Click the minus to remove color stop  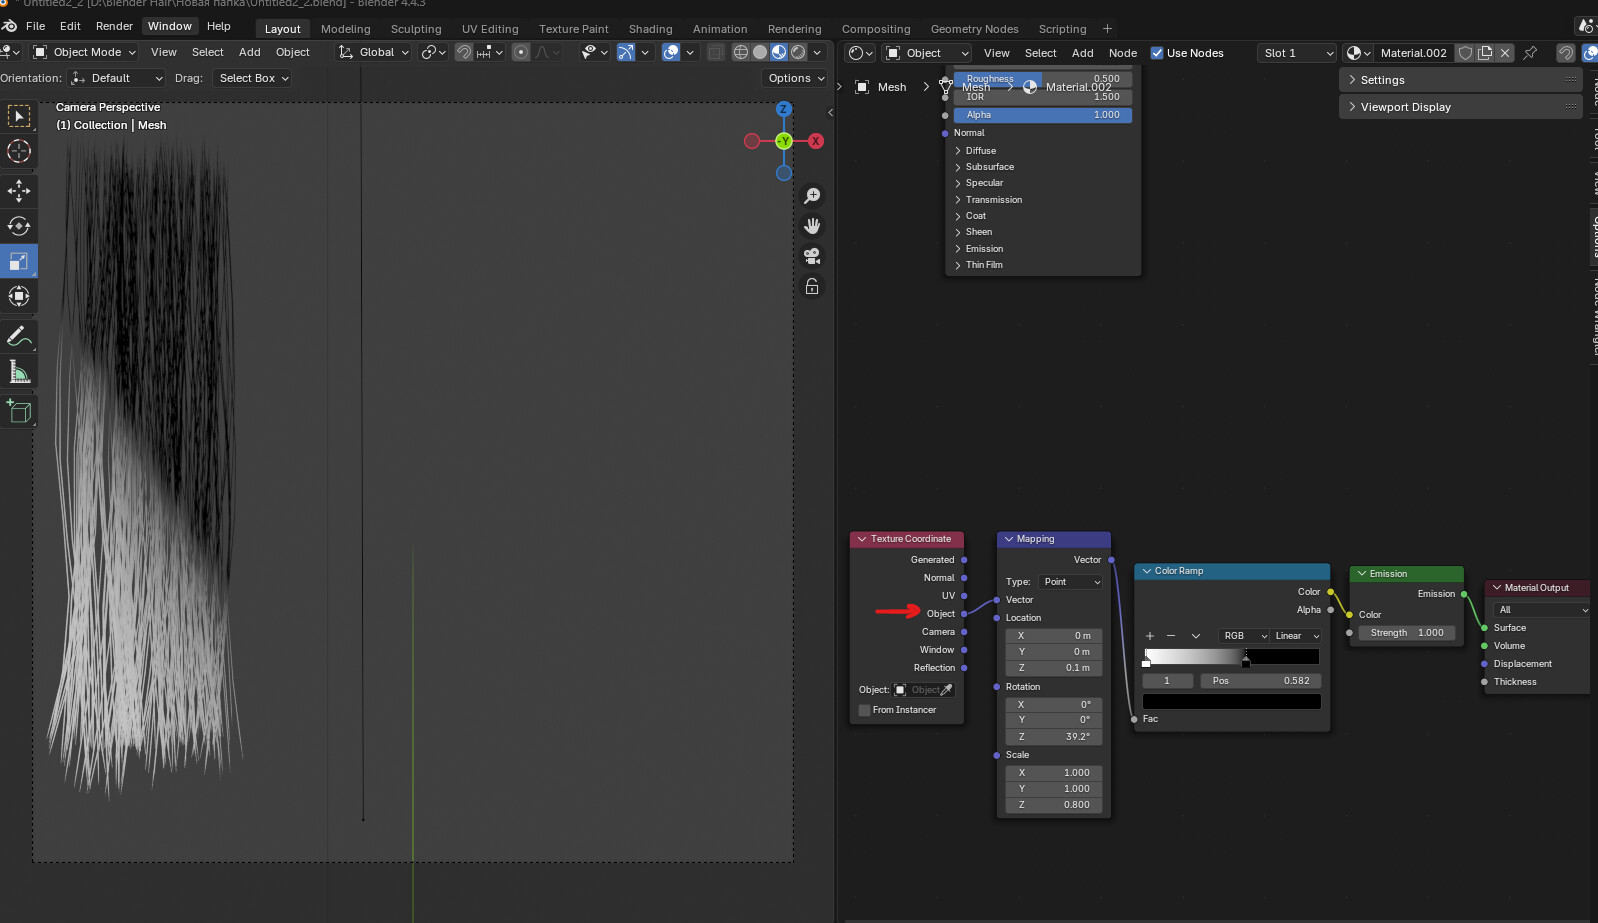click(1171, 636)
